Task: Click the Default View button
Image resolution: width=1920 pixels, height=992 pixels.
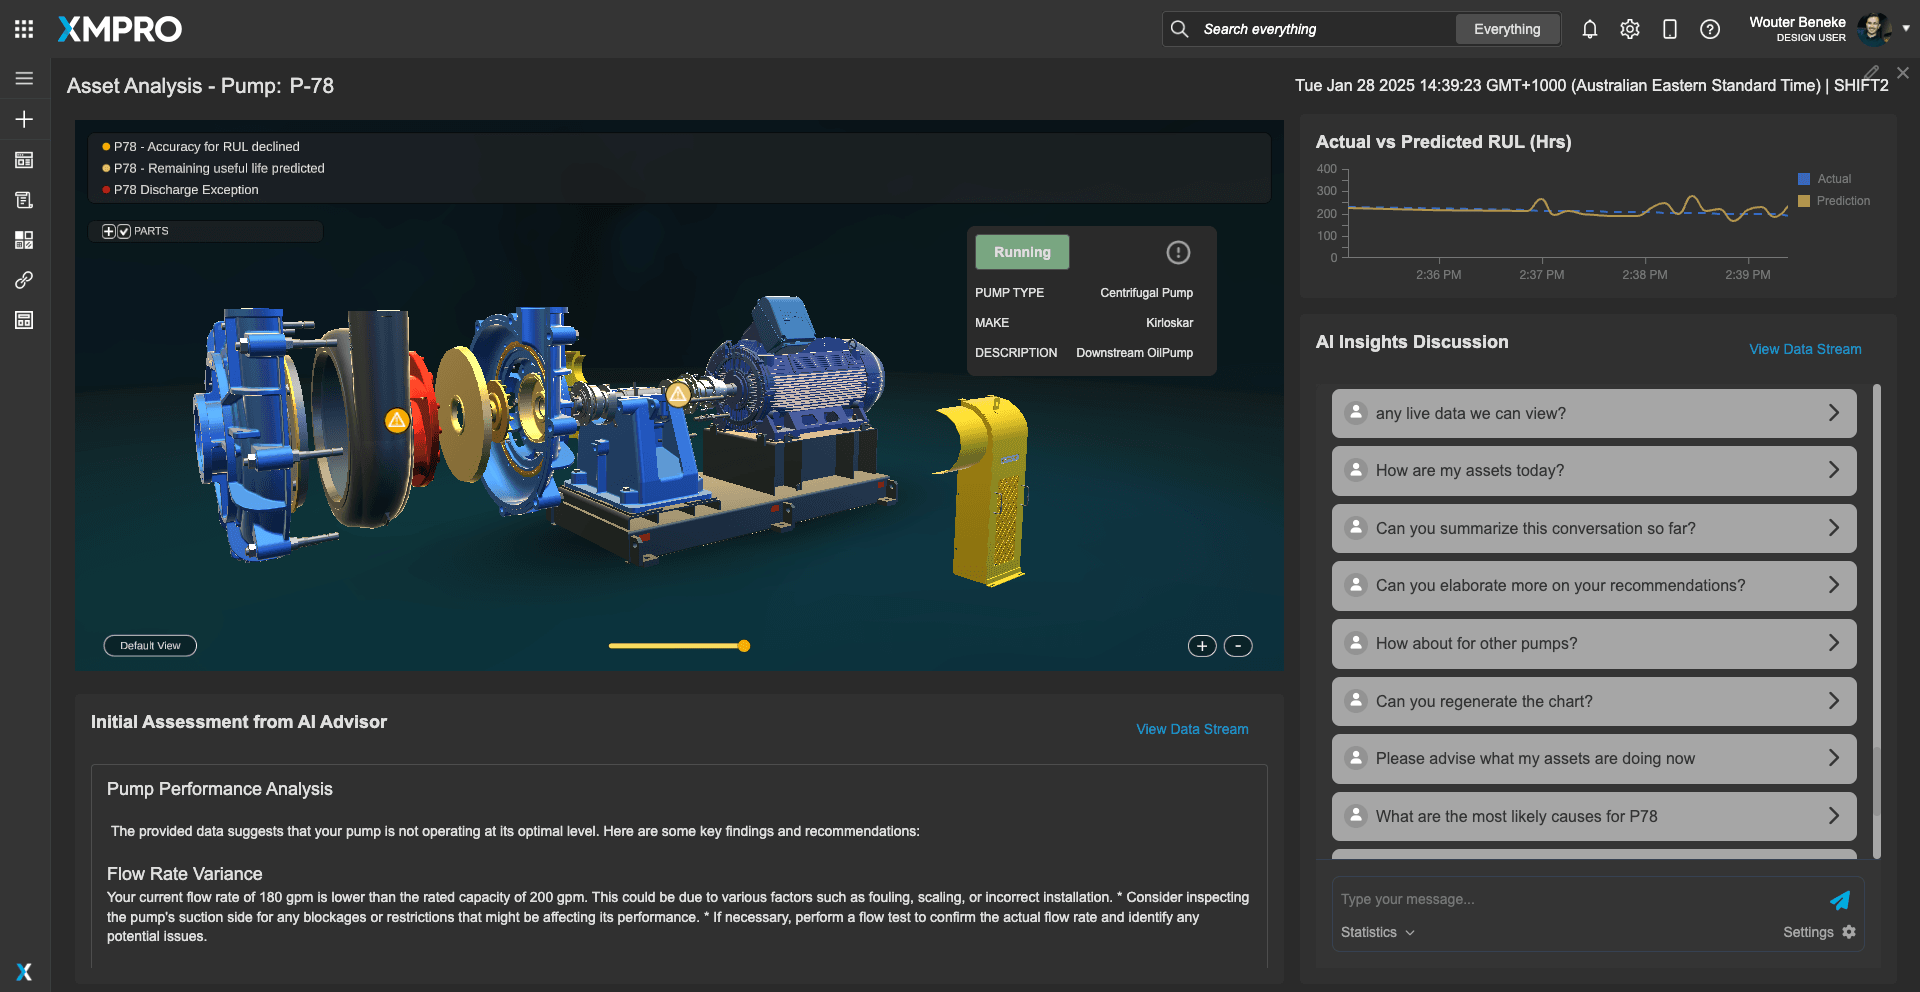Action: pyautogui.click(x=150, y=646)
